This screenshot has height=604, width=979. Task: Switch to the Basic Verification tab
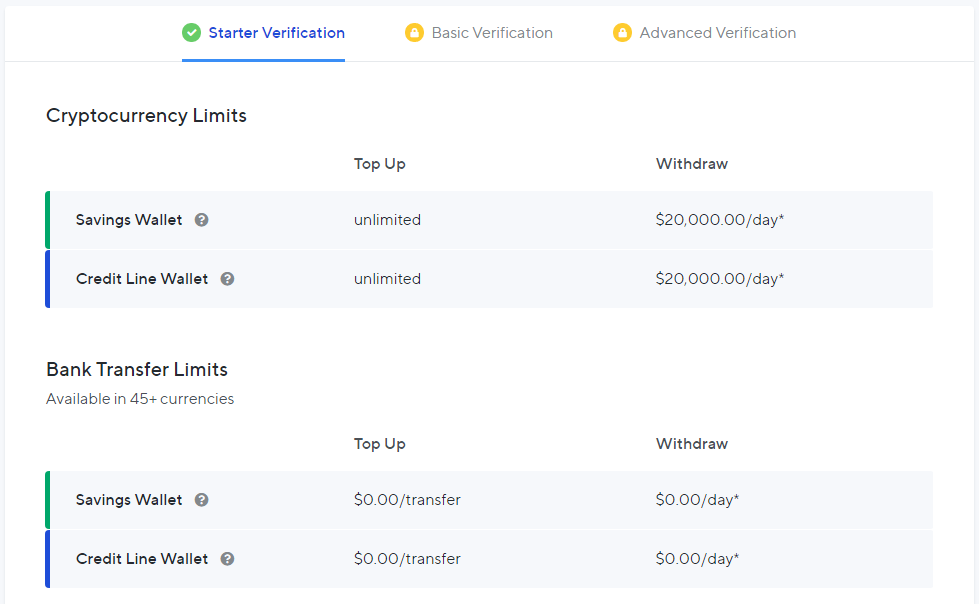pyautogui.click(x=479, y=32)
